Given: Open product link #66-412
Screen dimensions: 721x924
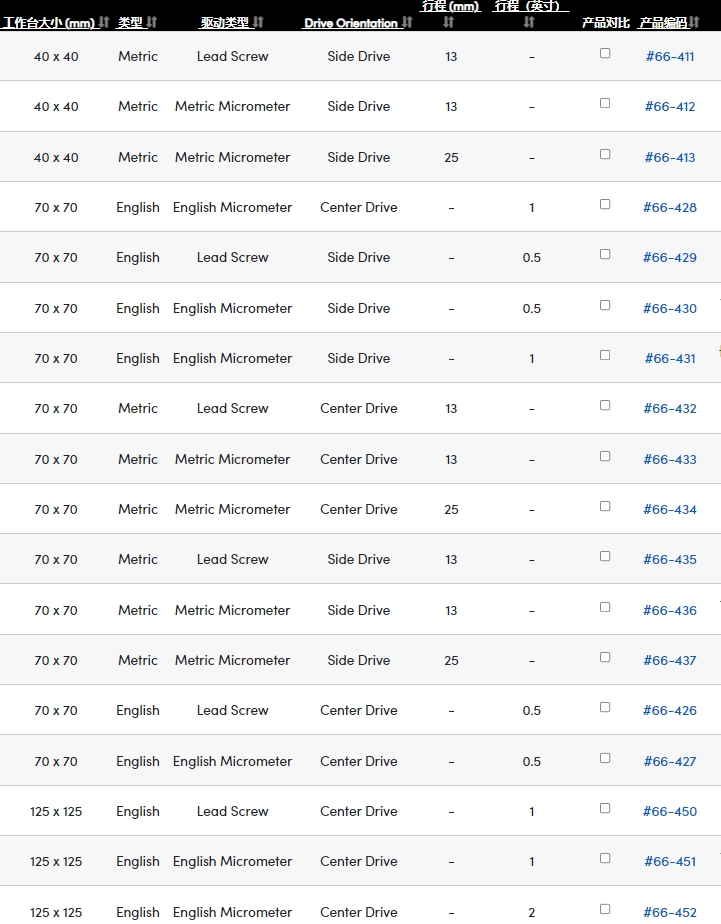Looking at the screenshot, I should point(670,107).
